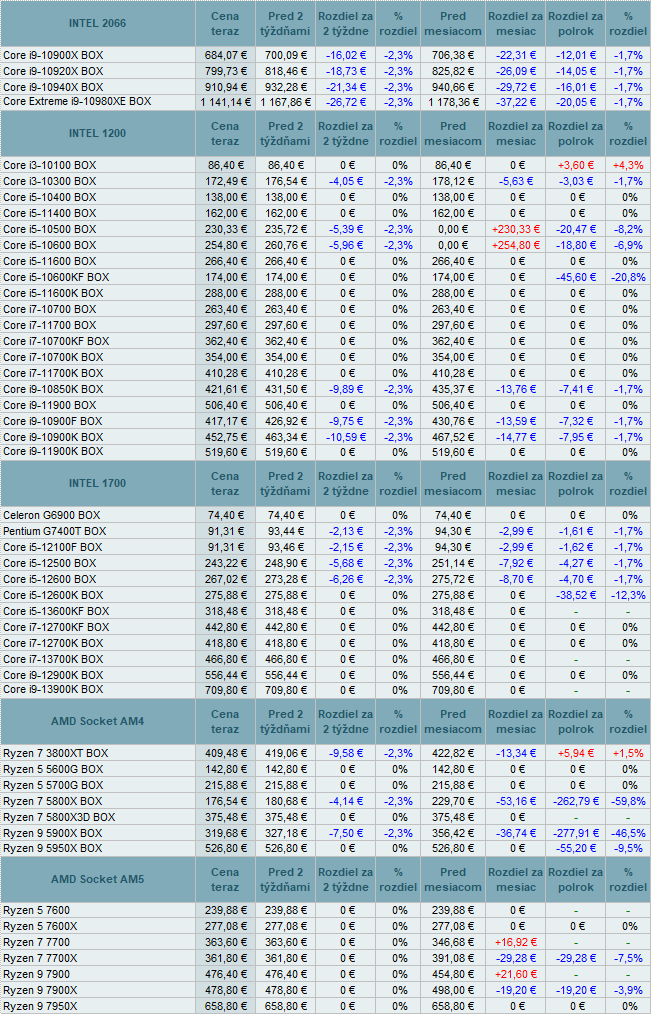Click the +230,33 € monthly difference value
Viewport: 651px width, 1014px height.
516,229
